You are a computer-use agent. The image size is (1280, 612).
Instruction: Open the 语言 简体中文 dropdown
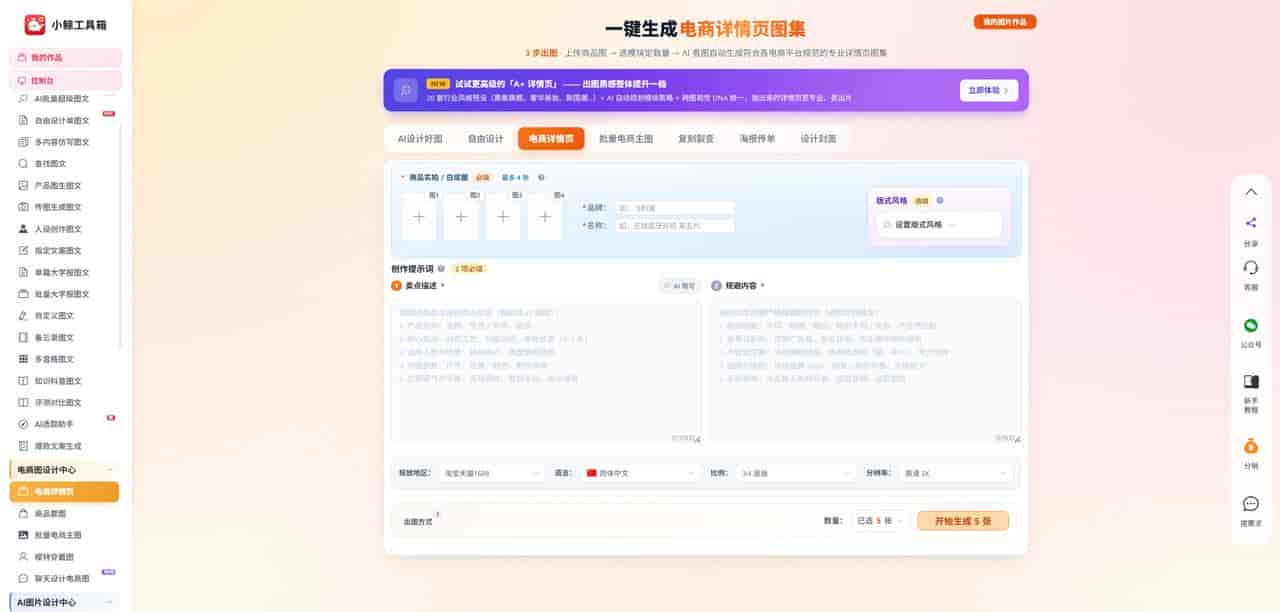pyautogui.click(x=640, y=473)
